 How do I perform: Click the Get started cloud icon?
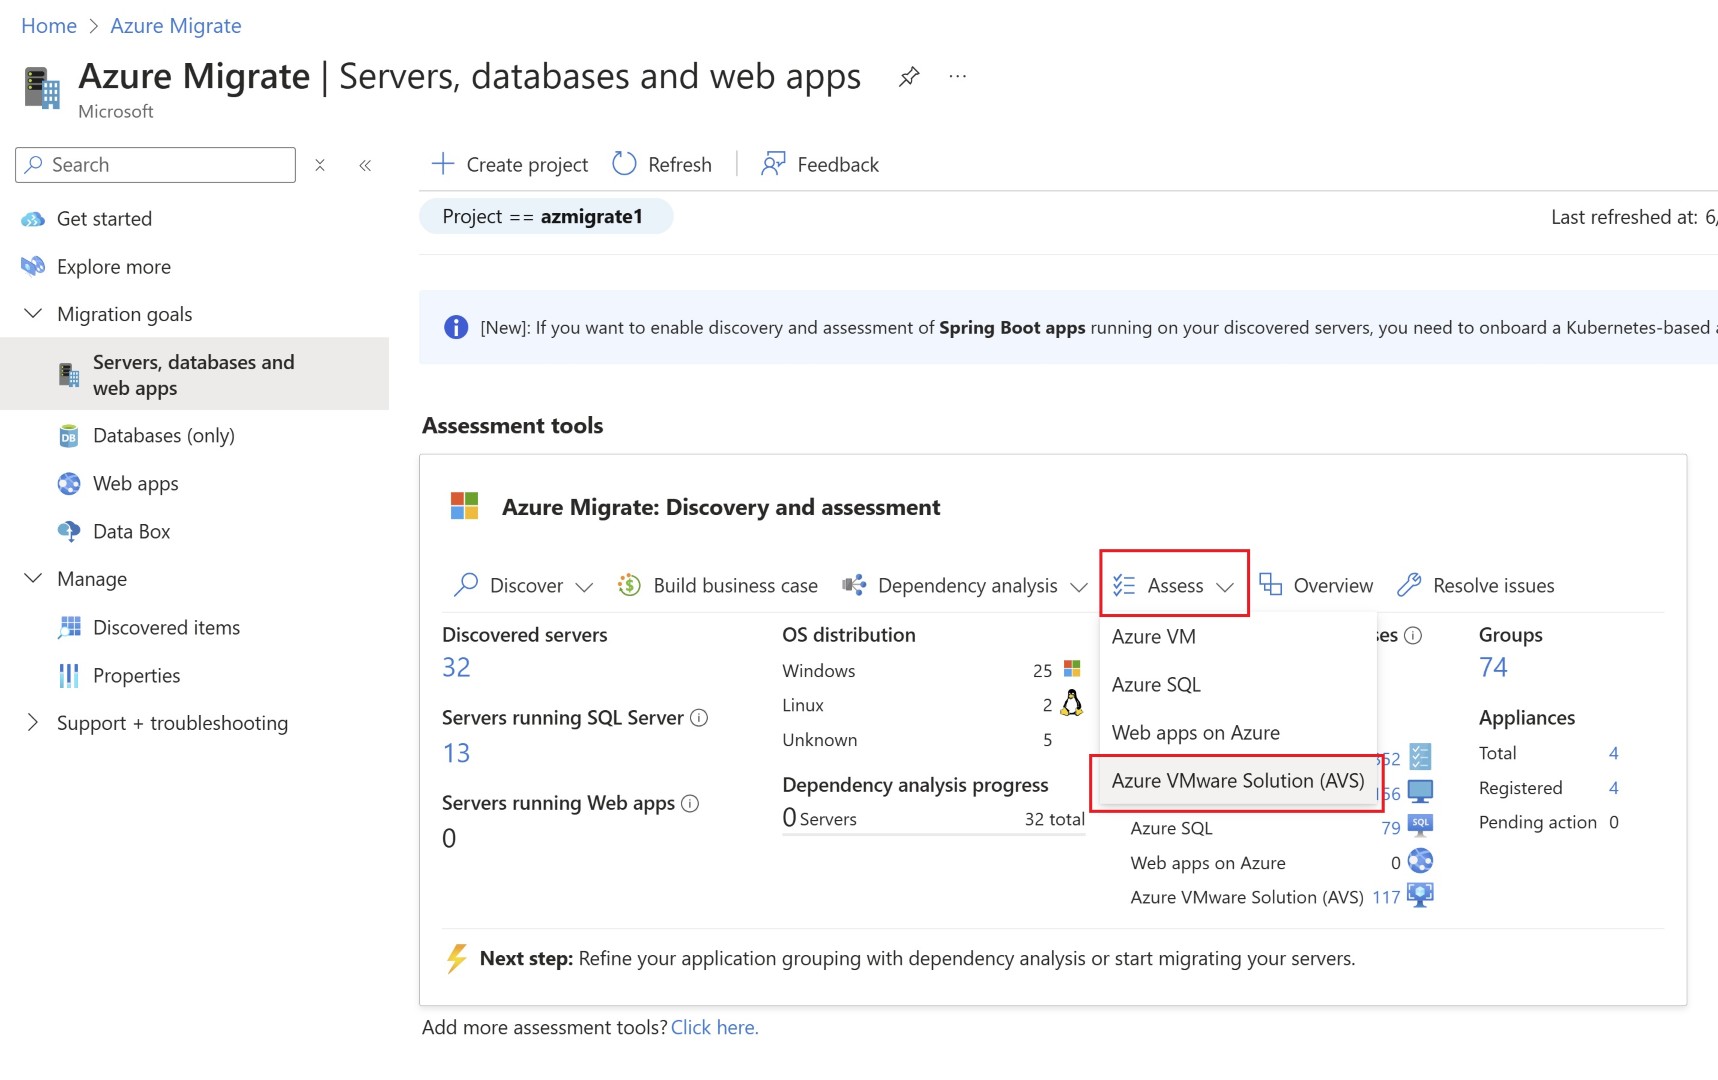(x=33, y=219)
